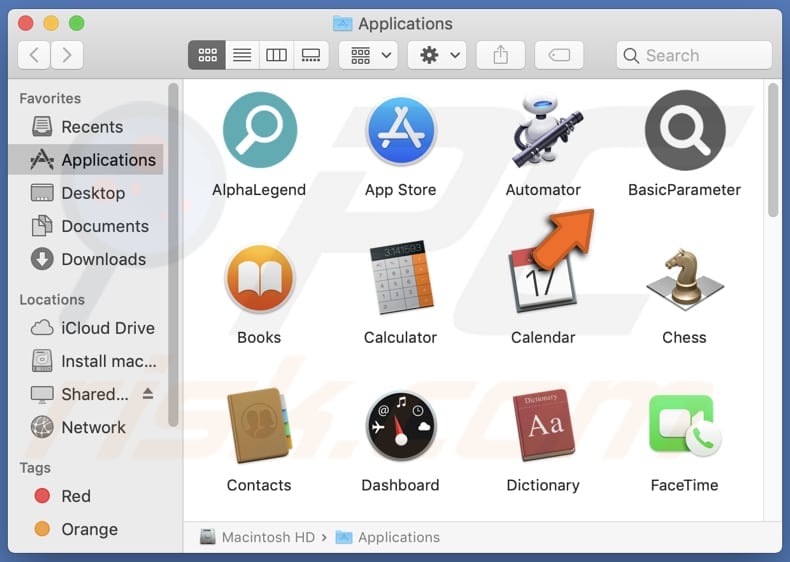Click the Dictionary name label
790x562 pixels.
[x=543, y=485]
